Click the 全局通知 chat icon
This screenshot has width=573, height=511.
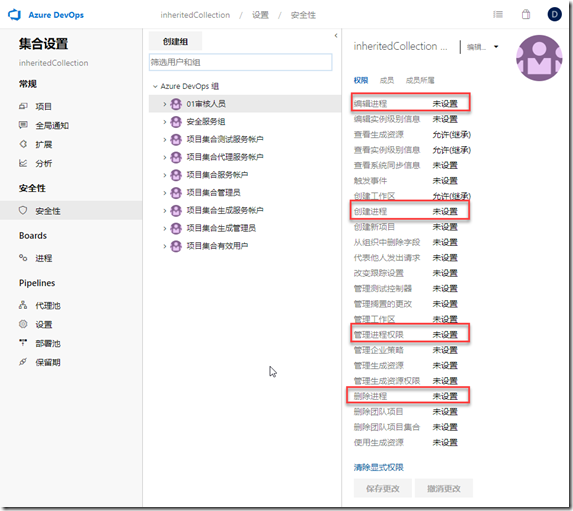pyautogui.click(x=23, y=125)
